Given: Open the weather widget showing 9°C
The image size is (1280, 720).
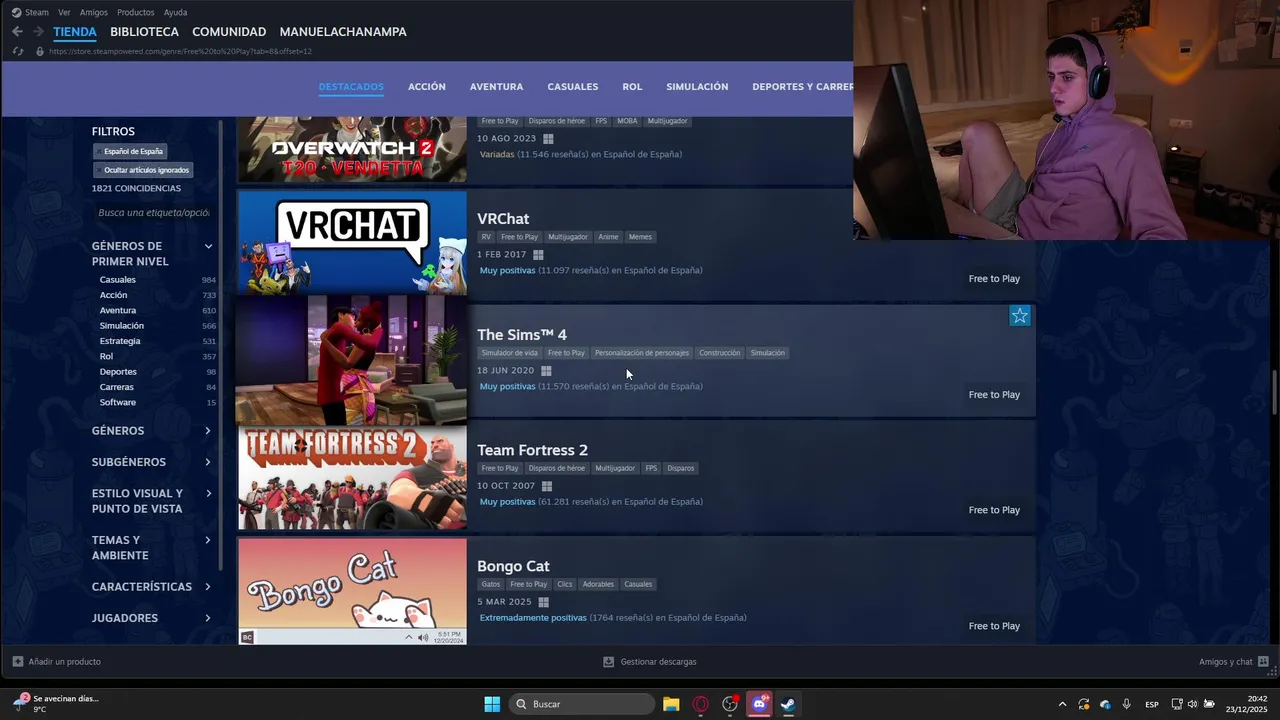Looking at the screenshot, I should click(55, 704).
